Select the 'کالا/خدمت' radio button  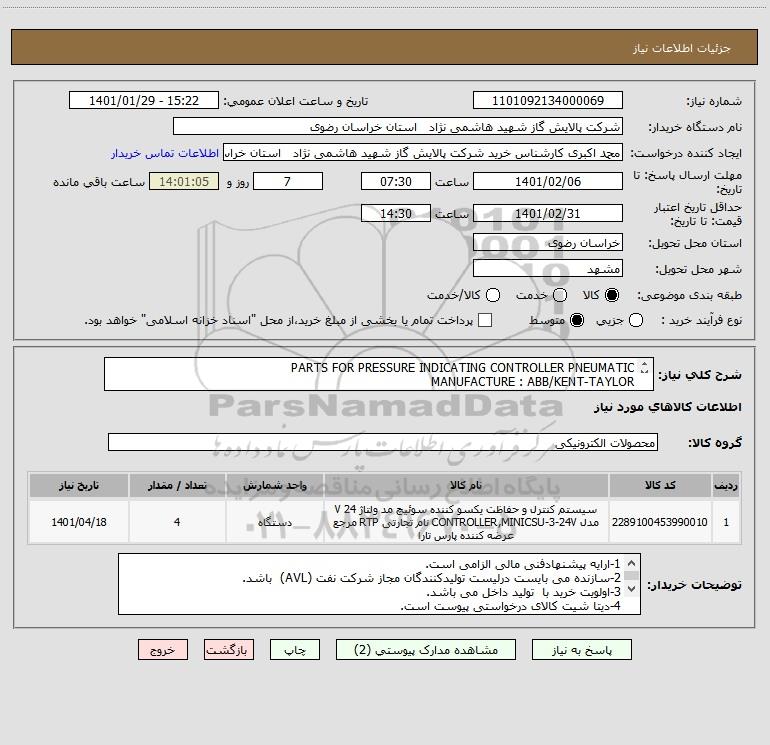[x=493, y=295]
